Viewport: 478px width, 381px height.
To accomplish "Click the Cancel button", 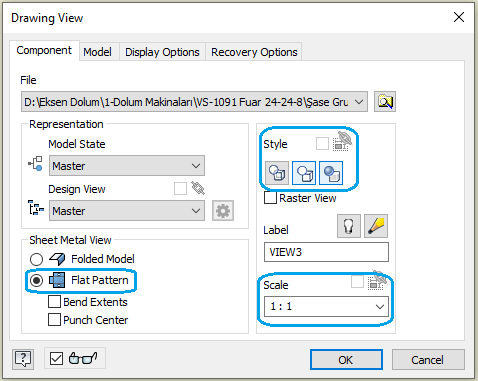I will click(x=428, y=360).
